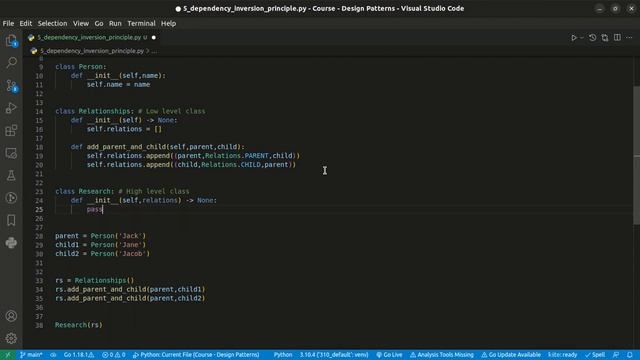This screenshot has height=360, width=640.
Task: Open the Explorer view in activity bar
Action: tap(11, 40)
